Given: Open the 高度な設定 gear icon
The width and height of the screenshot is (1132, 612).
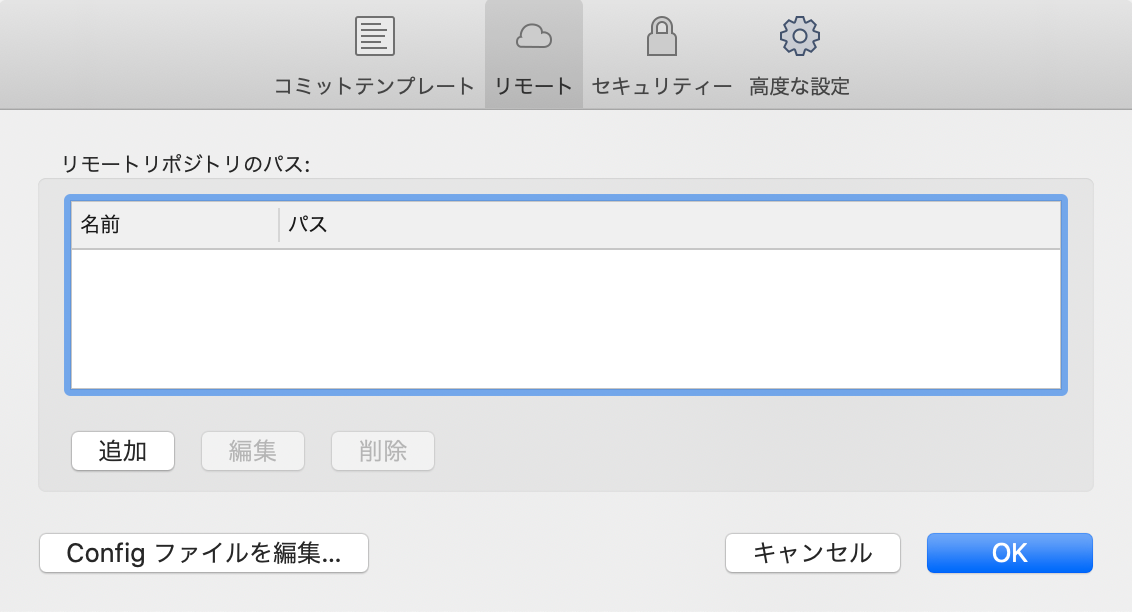Looking at the screenshot, I should pos(799,36).
